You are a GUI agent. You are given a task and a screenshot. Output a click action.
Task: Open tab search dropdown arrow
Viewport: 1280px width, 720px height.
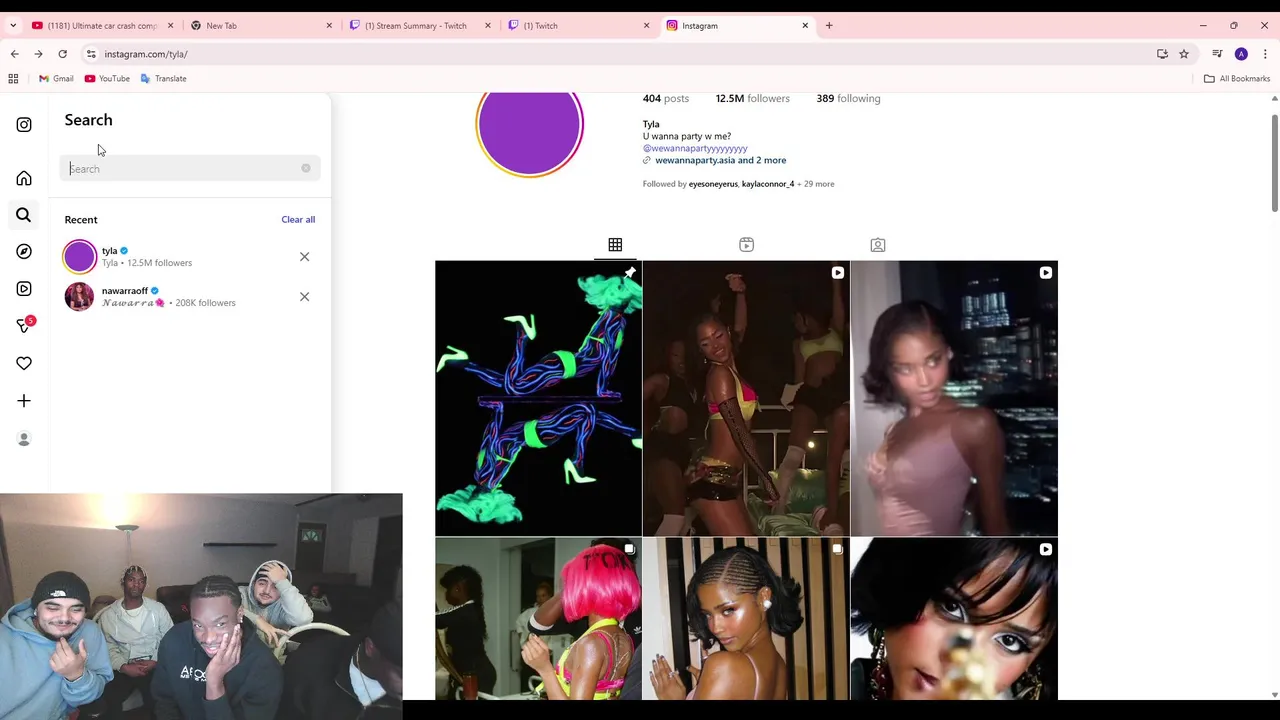13,25
